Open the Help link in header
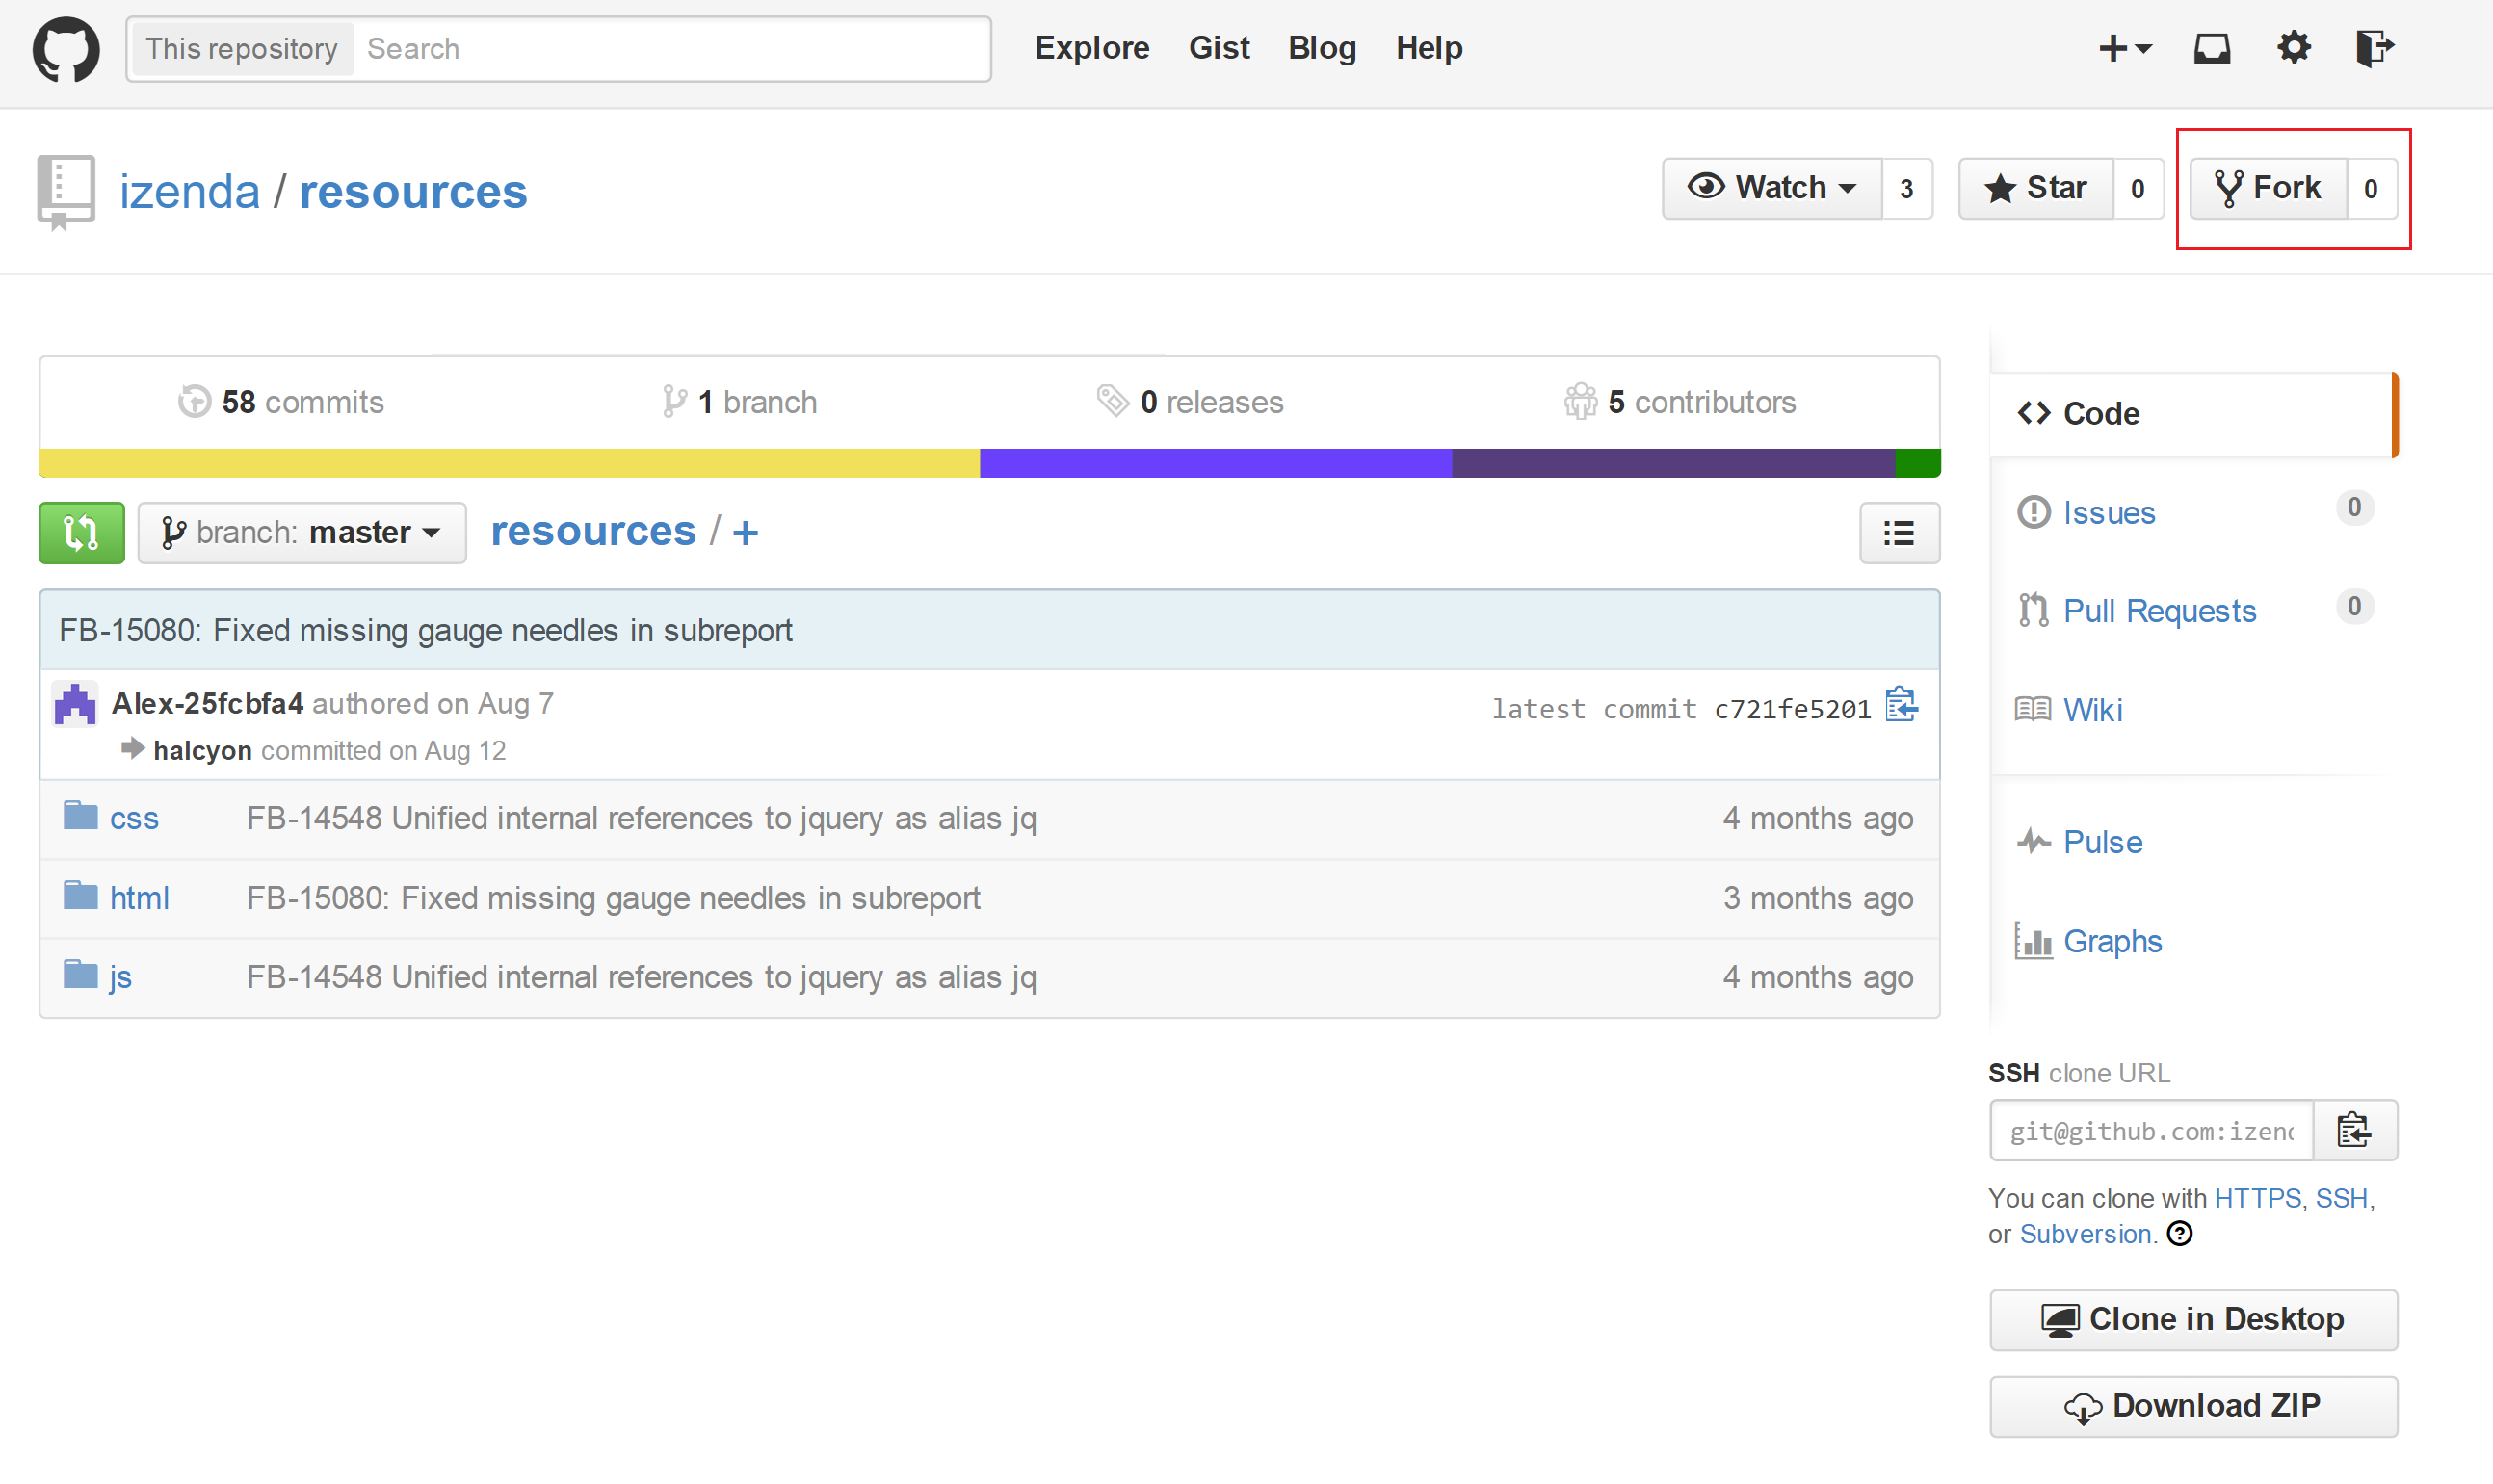 (x=1429, y=48)
